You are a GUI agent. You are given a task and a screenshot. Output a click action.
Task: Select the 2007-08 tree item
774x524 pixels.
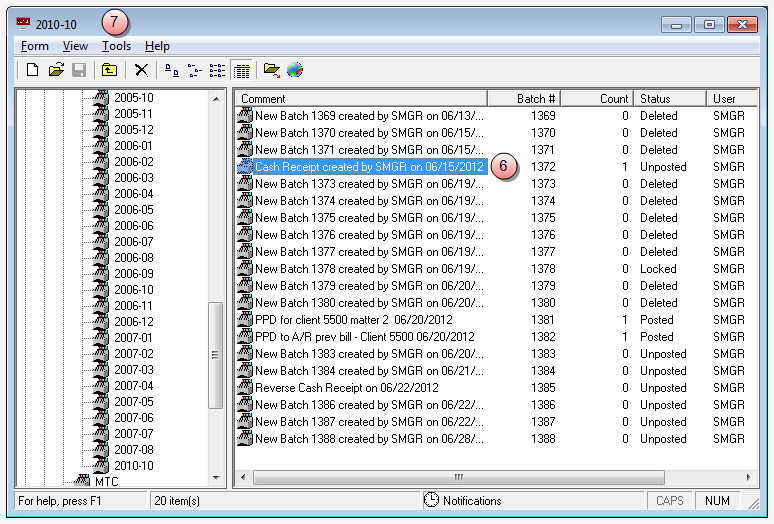click(134, 449)
